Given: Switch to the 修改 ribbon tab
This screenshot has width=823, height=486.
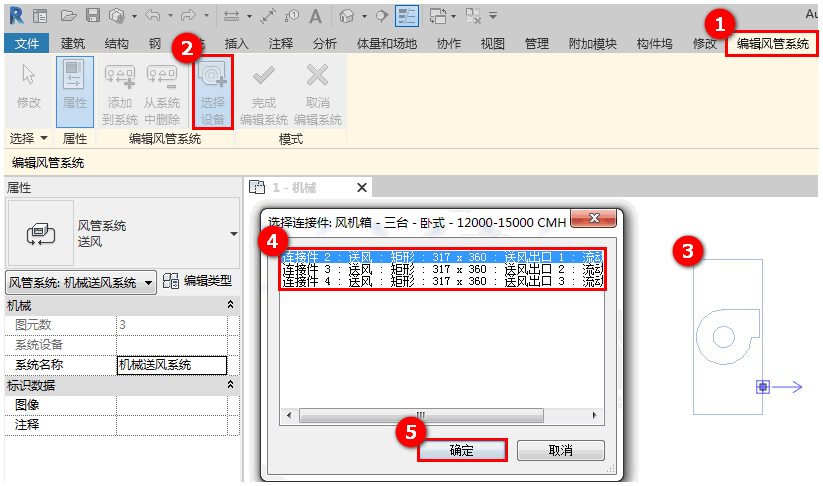Looking at the screenshot, I should (x=704, y=44).
